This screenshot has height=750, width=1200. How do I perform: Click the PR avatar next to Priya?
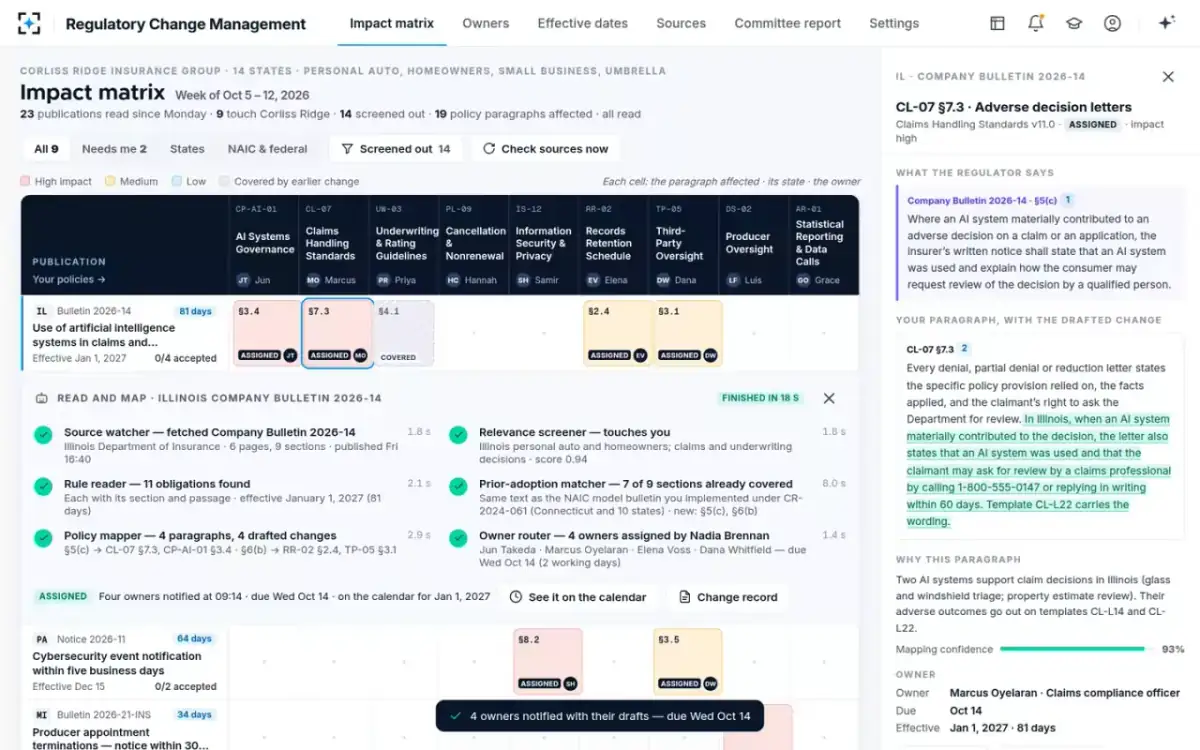click(x=383, y=280)
